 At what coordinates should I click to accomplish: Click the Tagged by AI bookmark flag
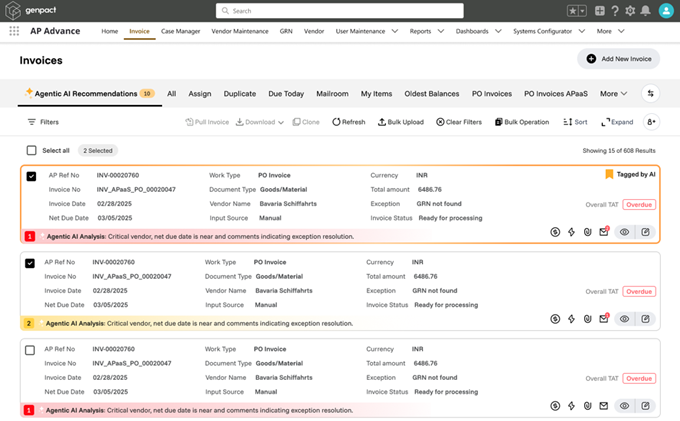point(609,174)
